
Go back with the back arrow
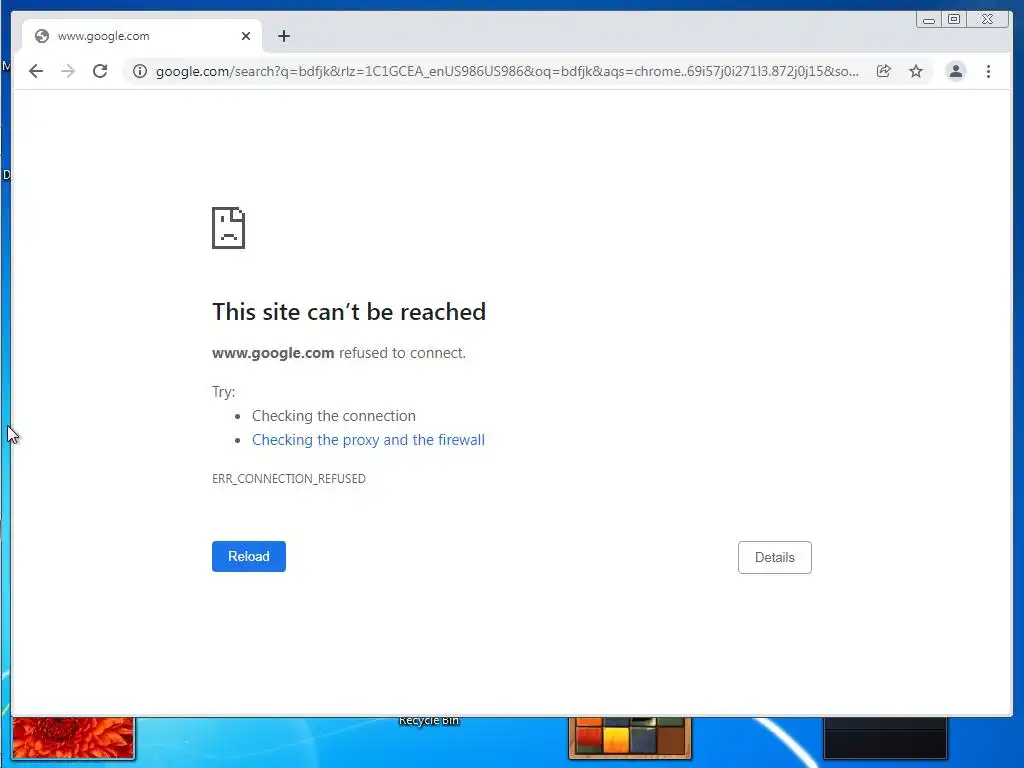(36, 71)
